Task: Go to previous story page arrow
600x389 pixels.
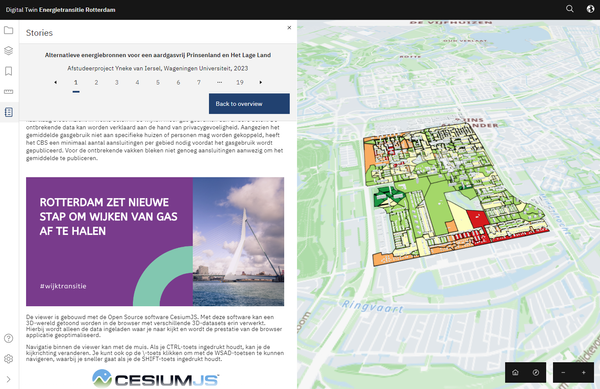Action: click(x=55, y=82)
